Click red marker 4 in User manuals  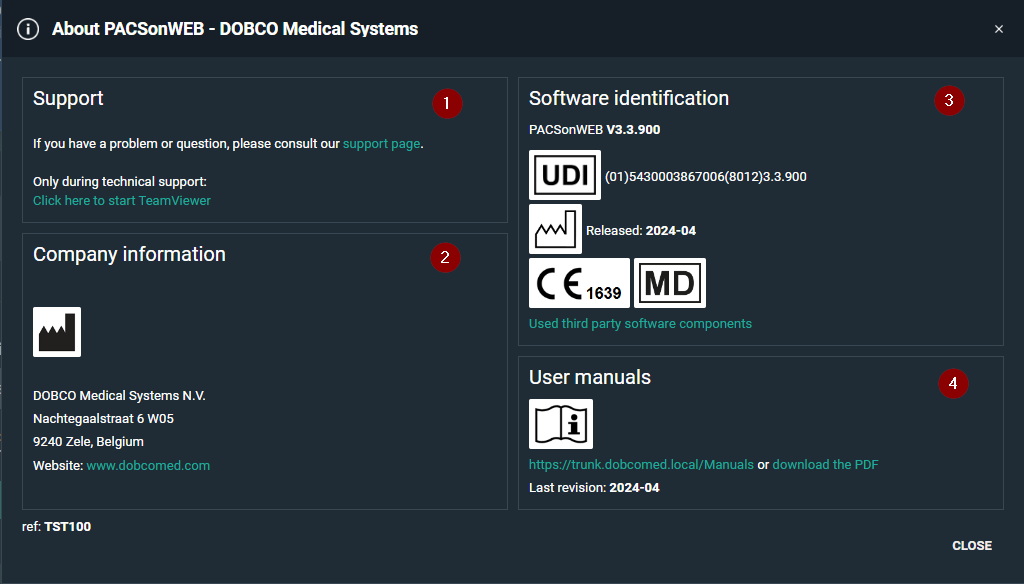tap(953, 383)
